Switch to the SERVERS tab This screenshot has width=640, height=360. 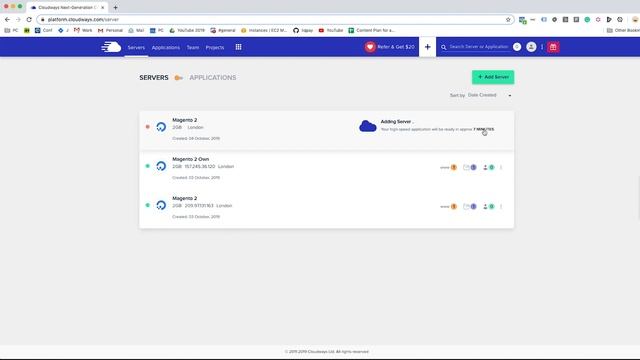(154, 78)
